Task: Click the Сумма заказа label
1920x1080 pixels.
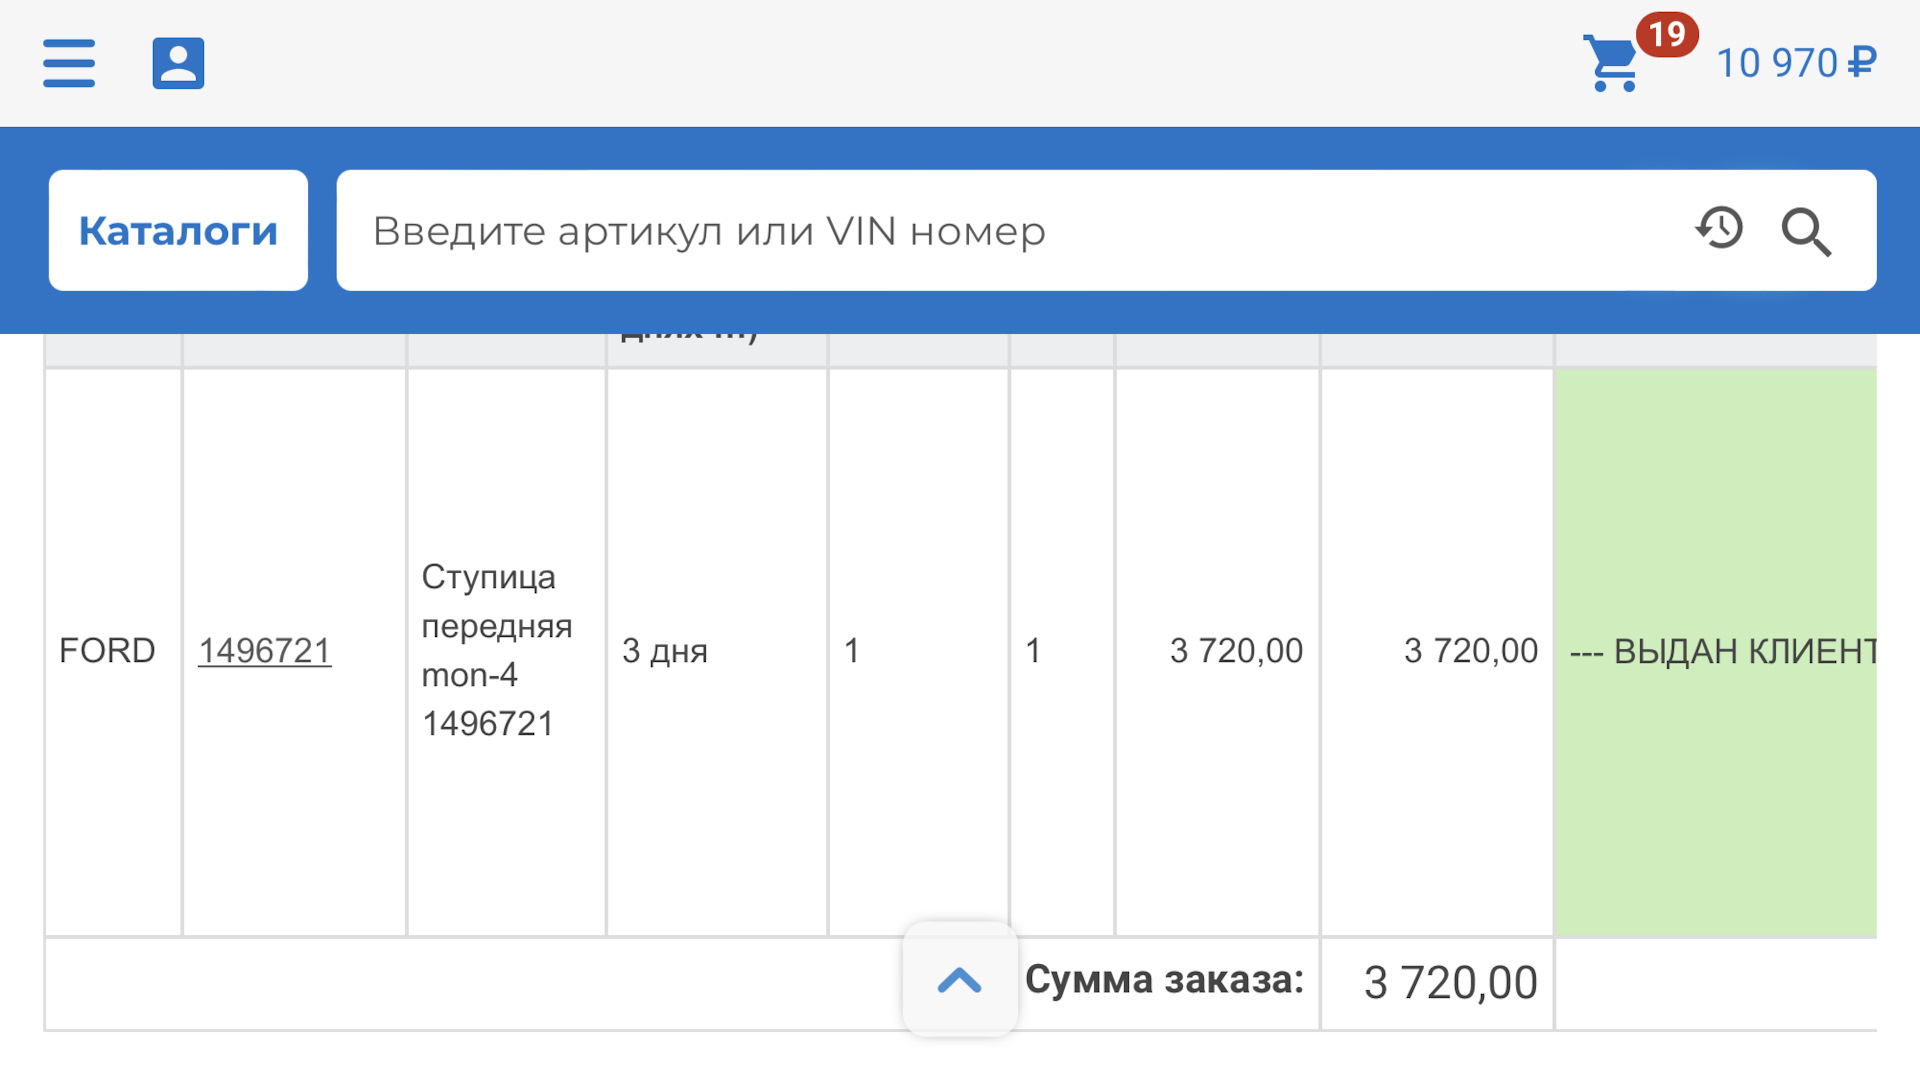Action: (x=1164, y=980)
